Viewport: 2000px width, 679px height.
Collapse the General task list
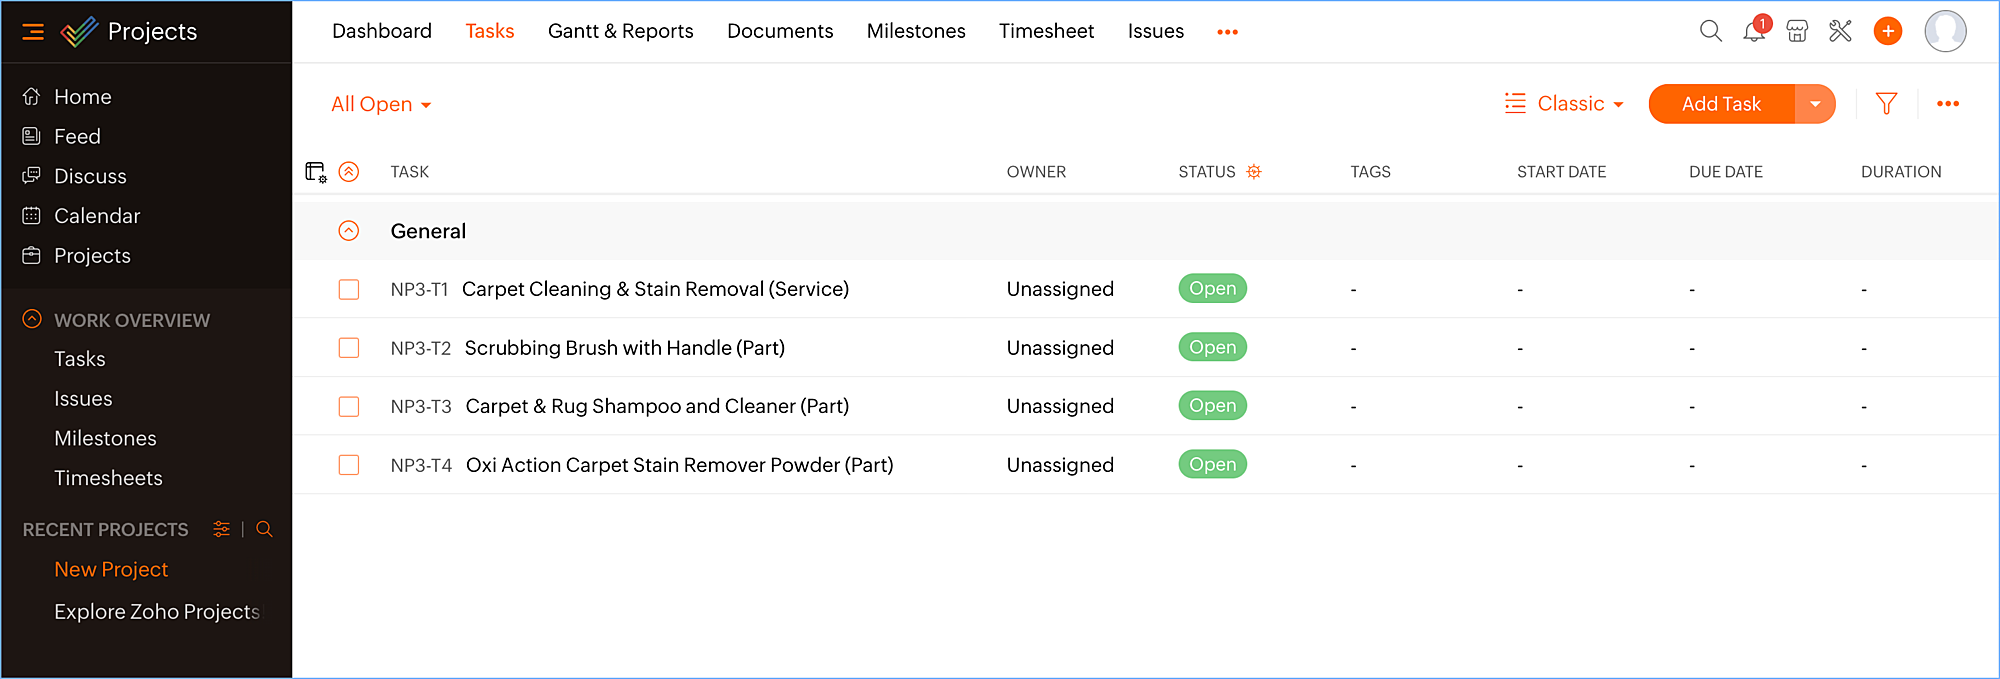pyautogui.click(x=349, y=231)
